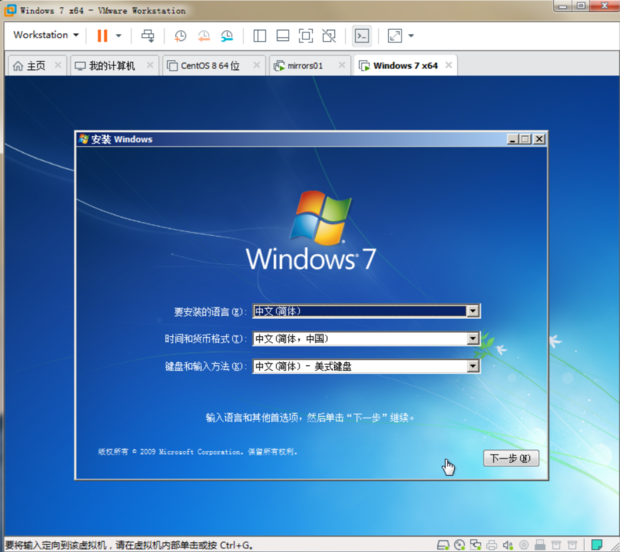Viewport: 620px width, 552px height.
Task: Click the Ctrl+G status bar hint text
Action: (x=129, y=545)
